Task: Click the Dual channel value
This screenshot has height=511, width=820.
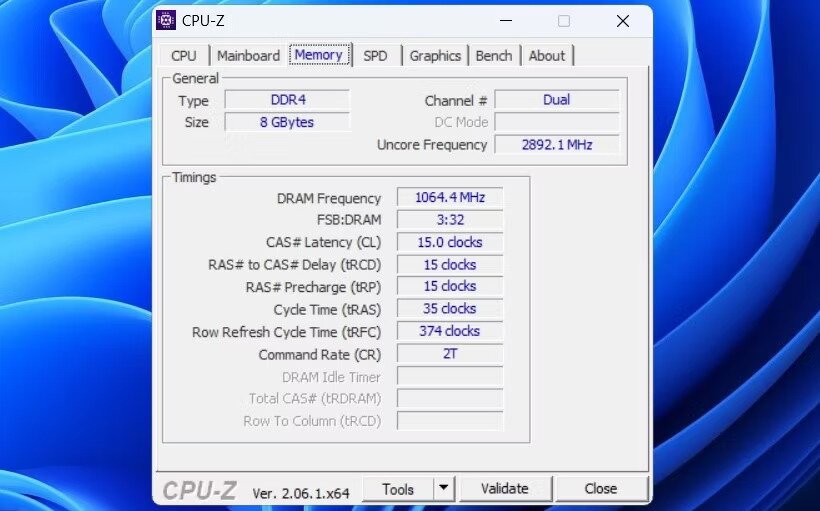Action: [x=557, y=100]
